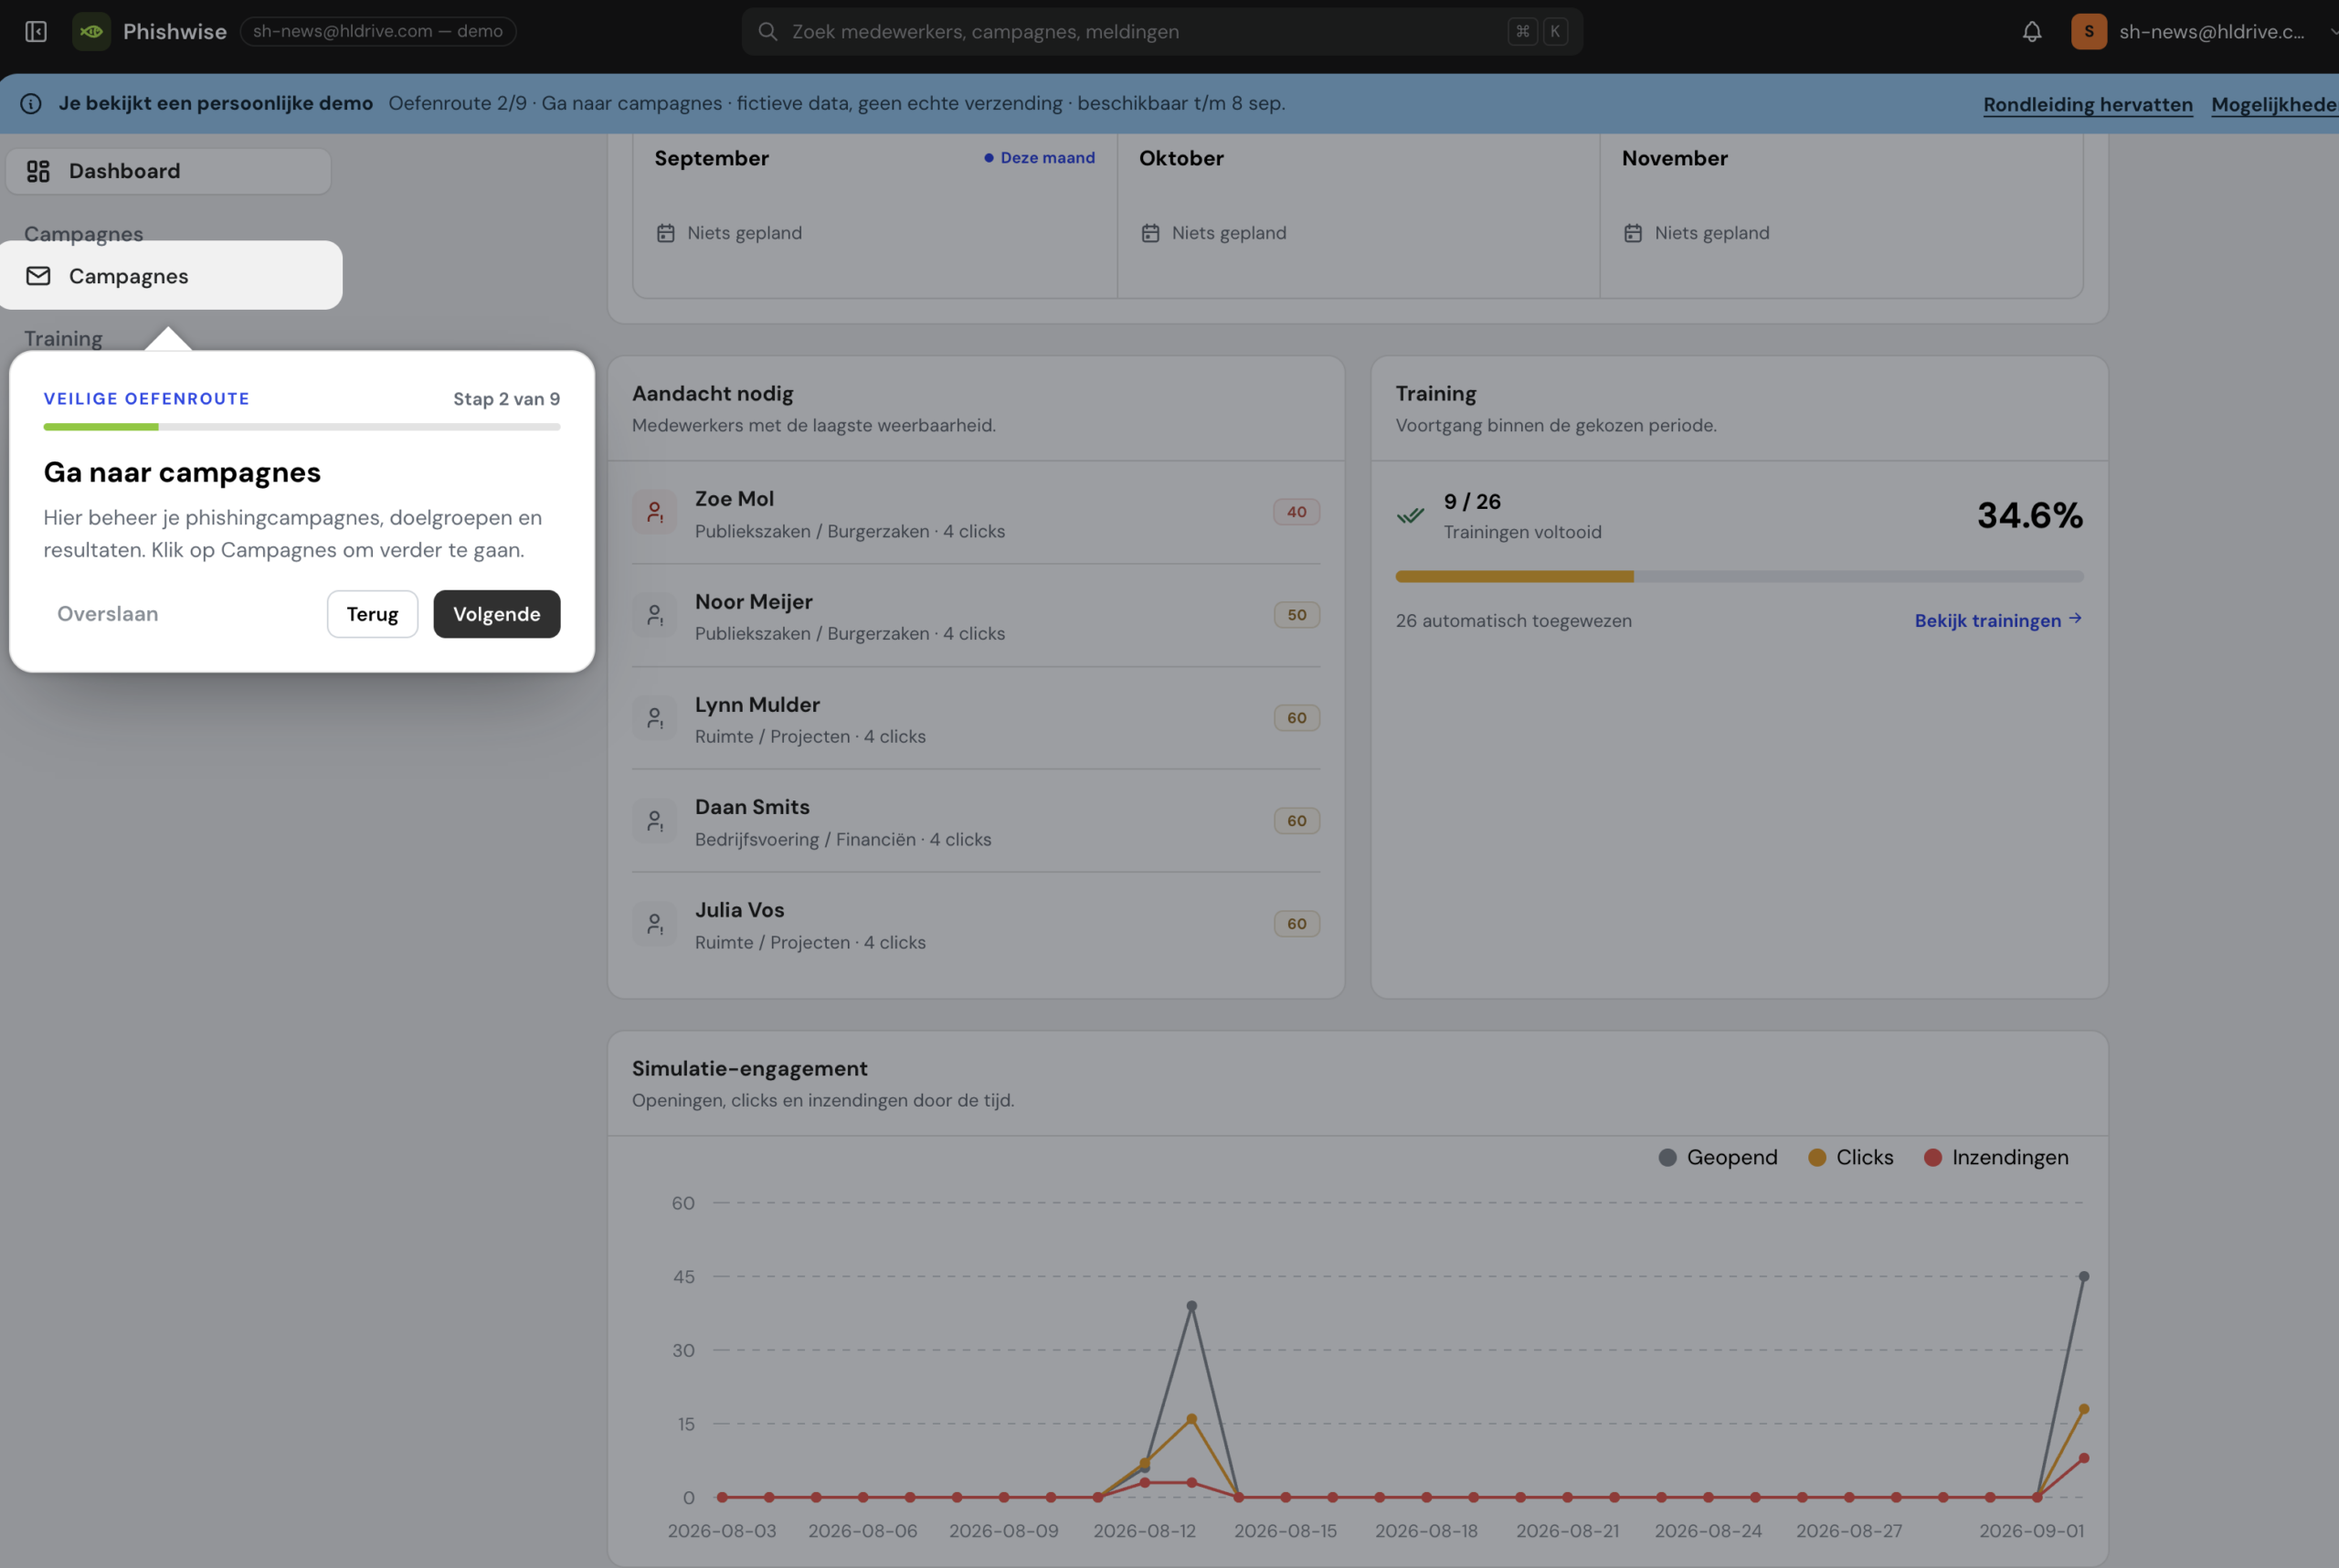
Task: Click the orange user avatar S
Action: [2088, 32]
